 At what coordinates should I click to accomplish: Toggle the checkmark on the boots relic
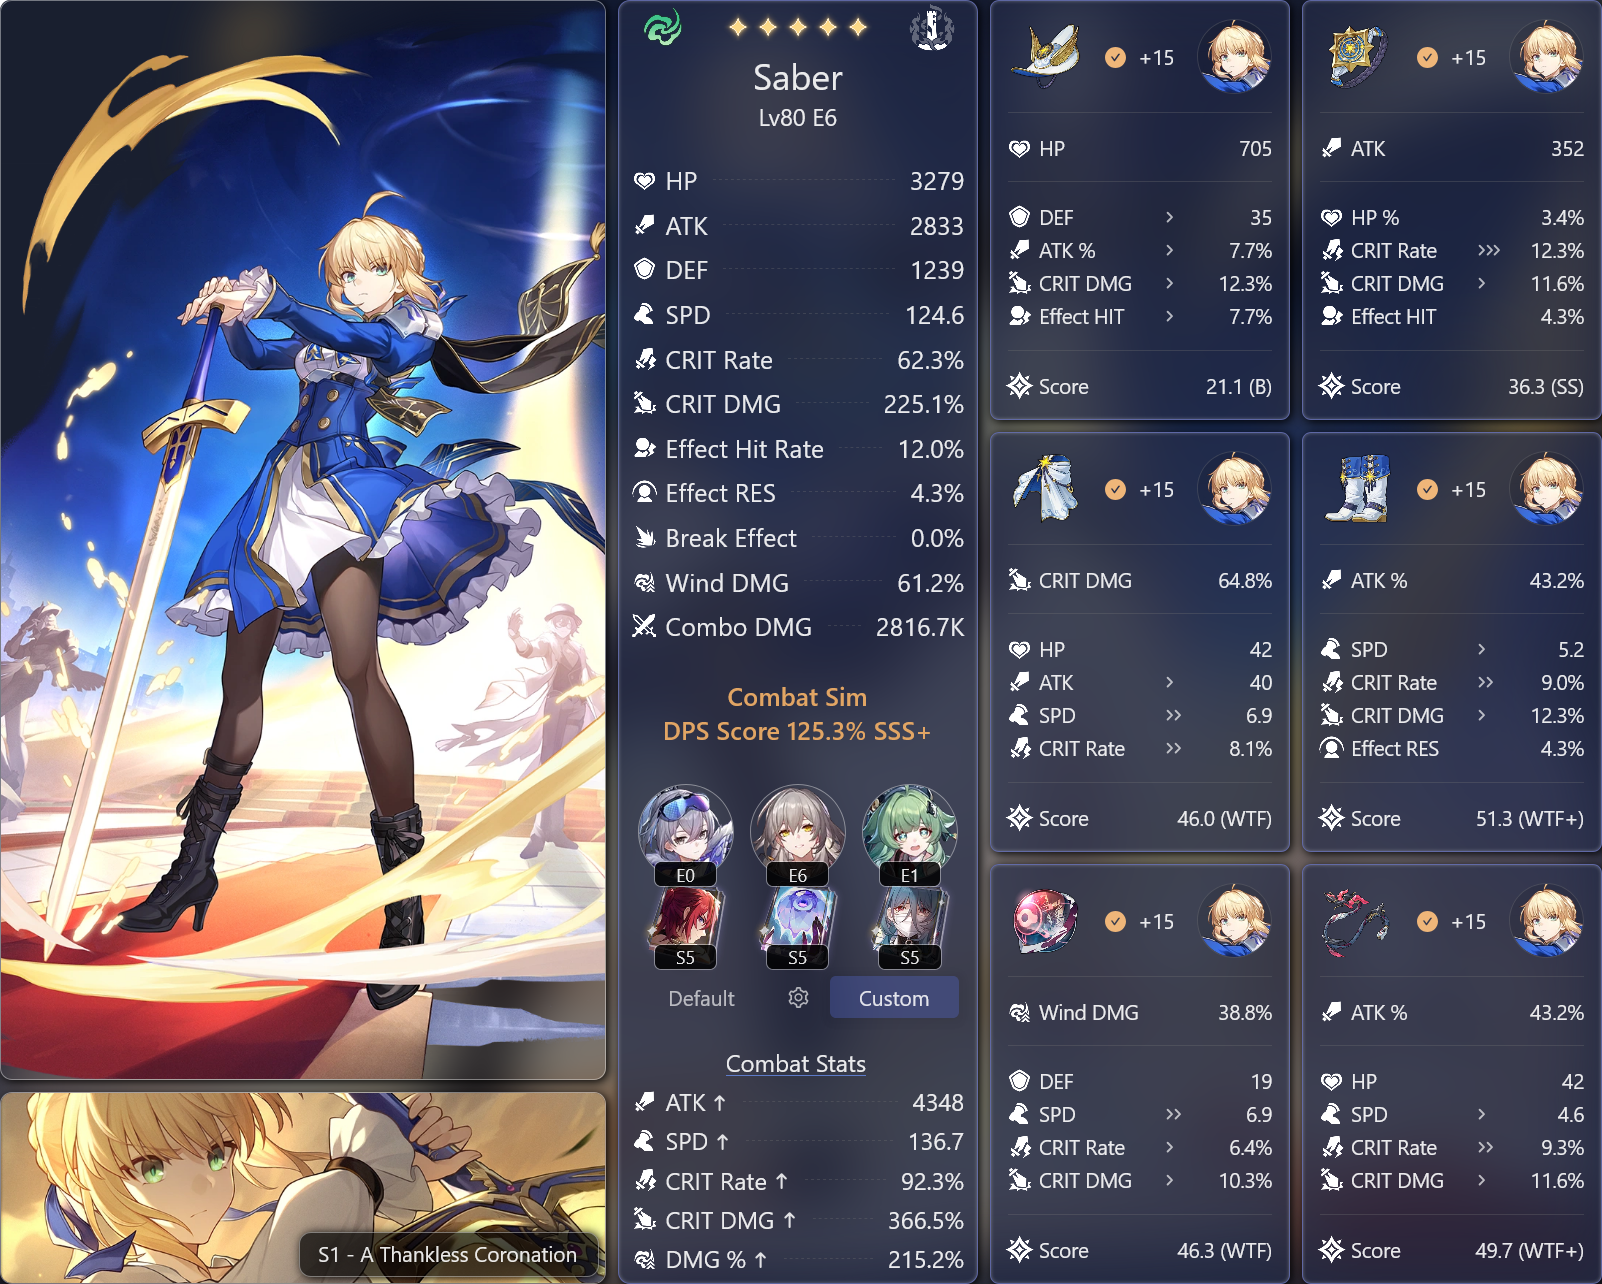[1427, 490]
